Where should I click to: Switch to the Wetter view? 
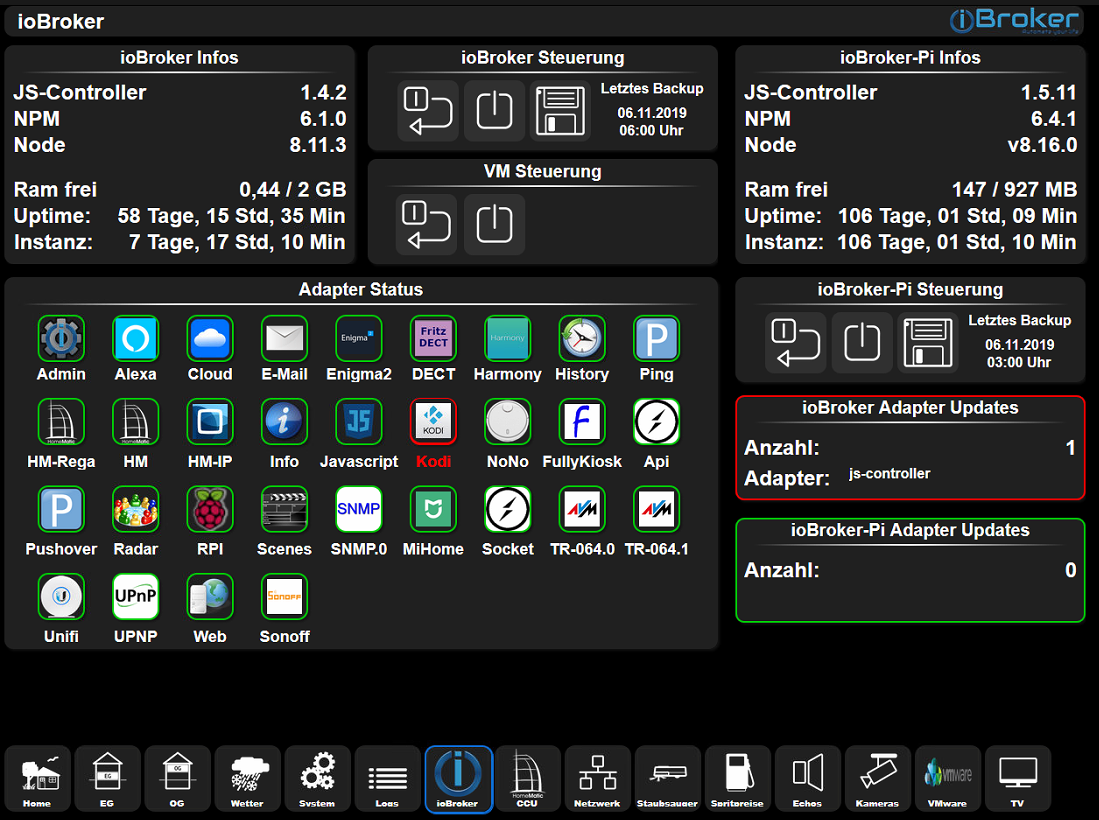(x=247, y=778)
